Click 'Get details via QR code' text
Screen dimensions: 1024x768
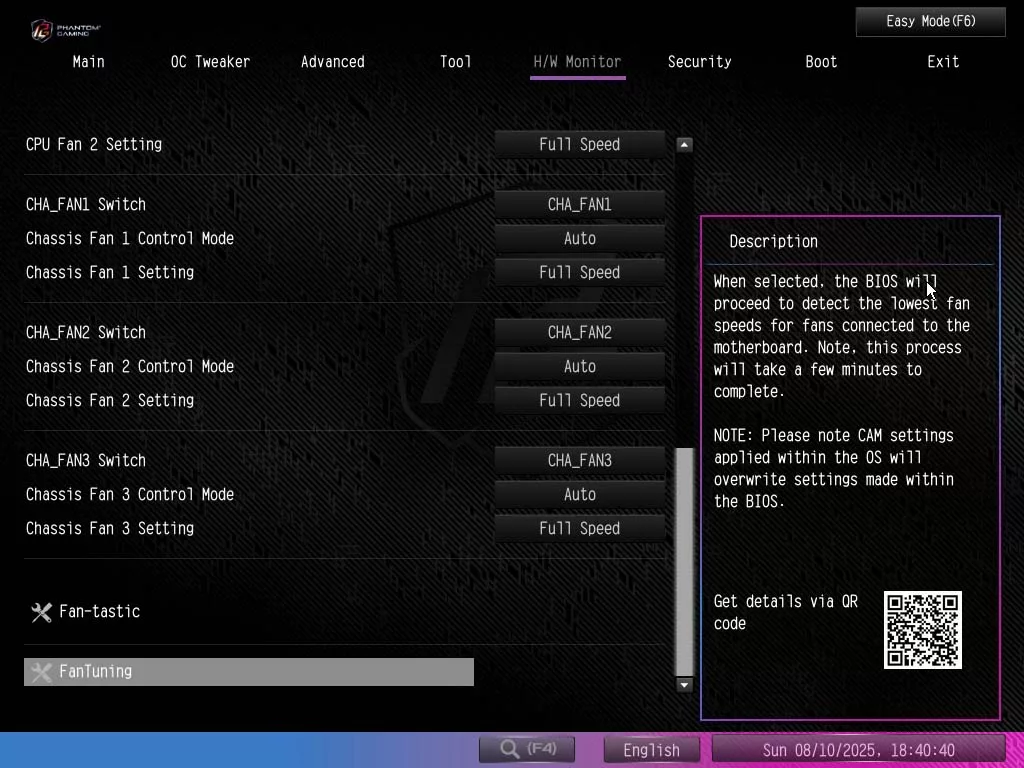pyautogui.click(x=786, y=612)
